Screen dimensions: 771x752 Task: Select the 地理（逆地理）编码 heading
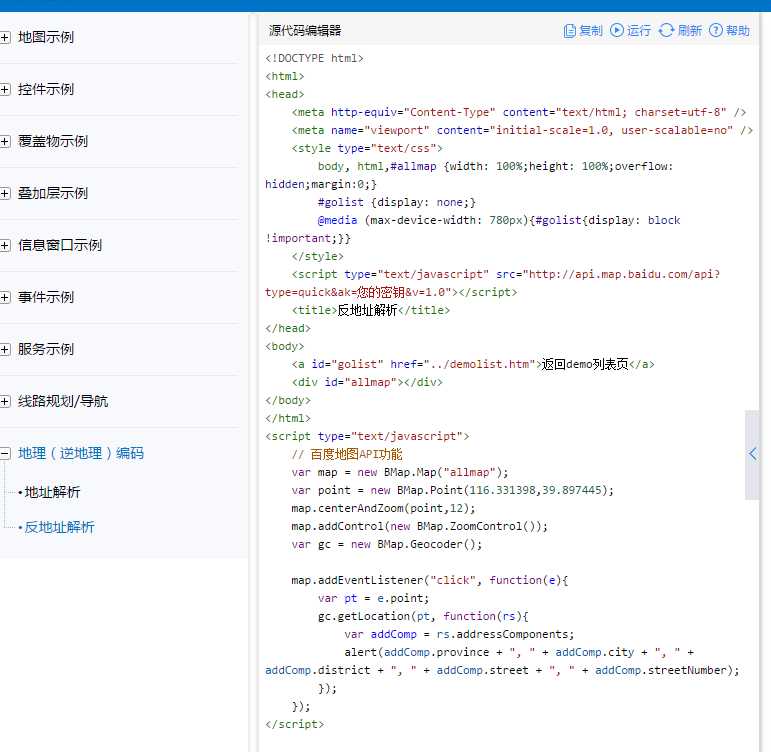[81, 453]
